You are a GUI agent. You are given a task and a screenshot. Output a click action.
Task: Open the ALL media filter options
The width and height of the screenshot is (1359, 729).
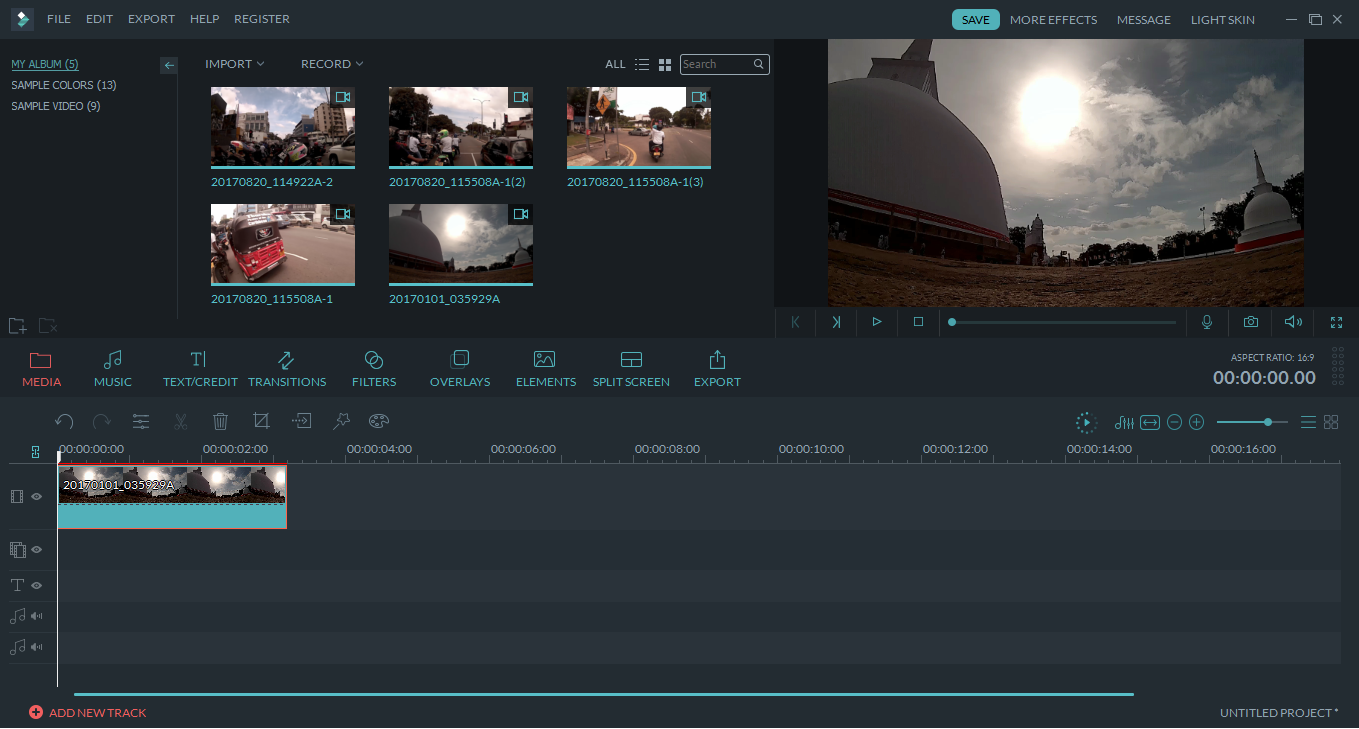[x=615, y=63]
